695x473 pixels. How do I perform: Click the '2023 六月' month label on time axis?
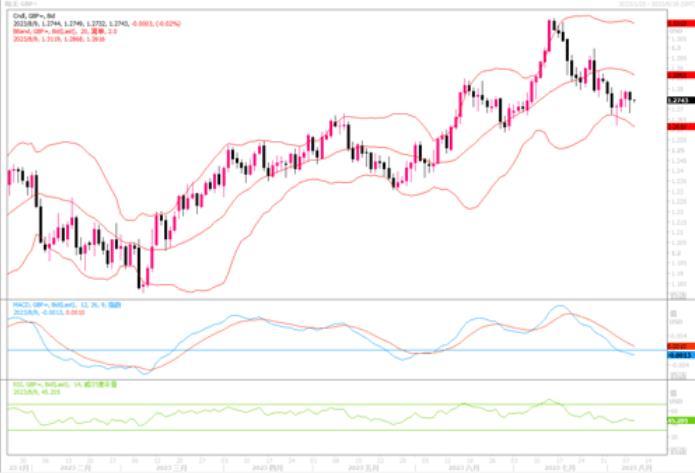[x=464, y=468]
